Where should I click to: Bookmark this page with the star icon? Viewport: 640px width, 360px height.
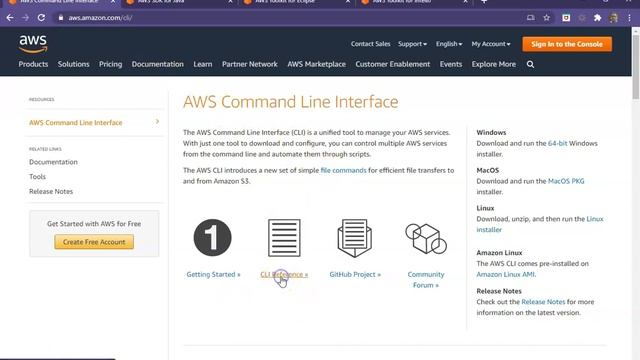pyautogui.click(x=547, y=18)
